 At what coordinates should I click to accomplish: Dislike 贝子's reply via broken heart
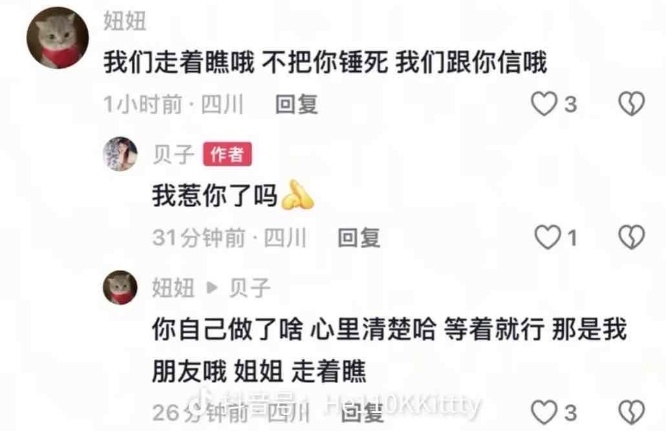tap(632, 237)
